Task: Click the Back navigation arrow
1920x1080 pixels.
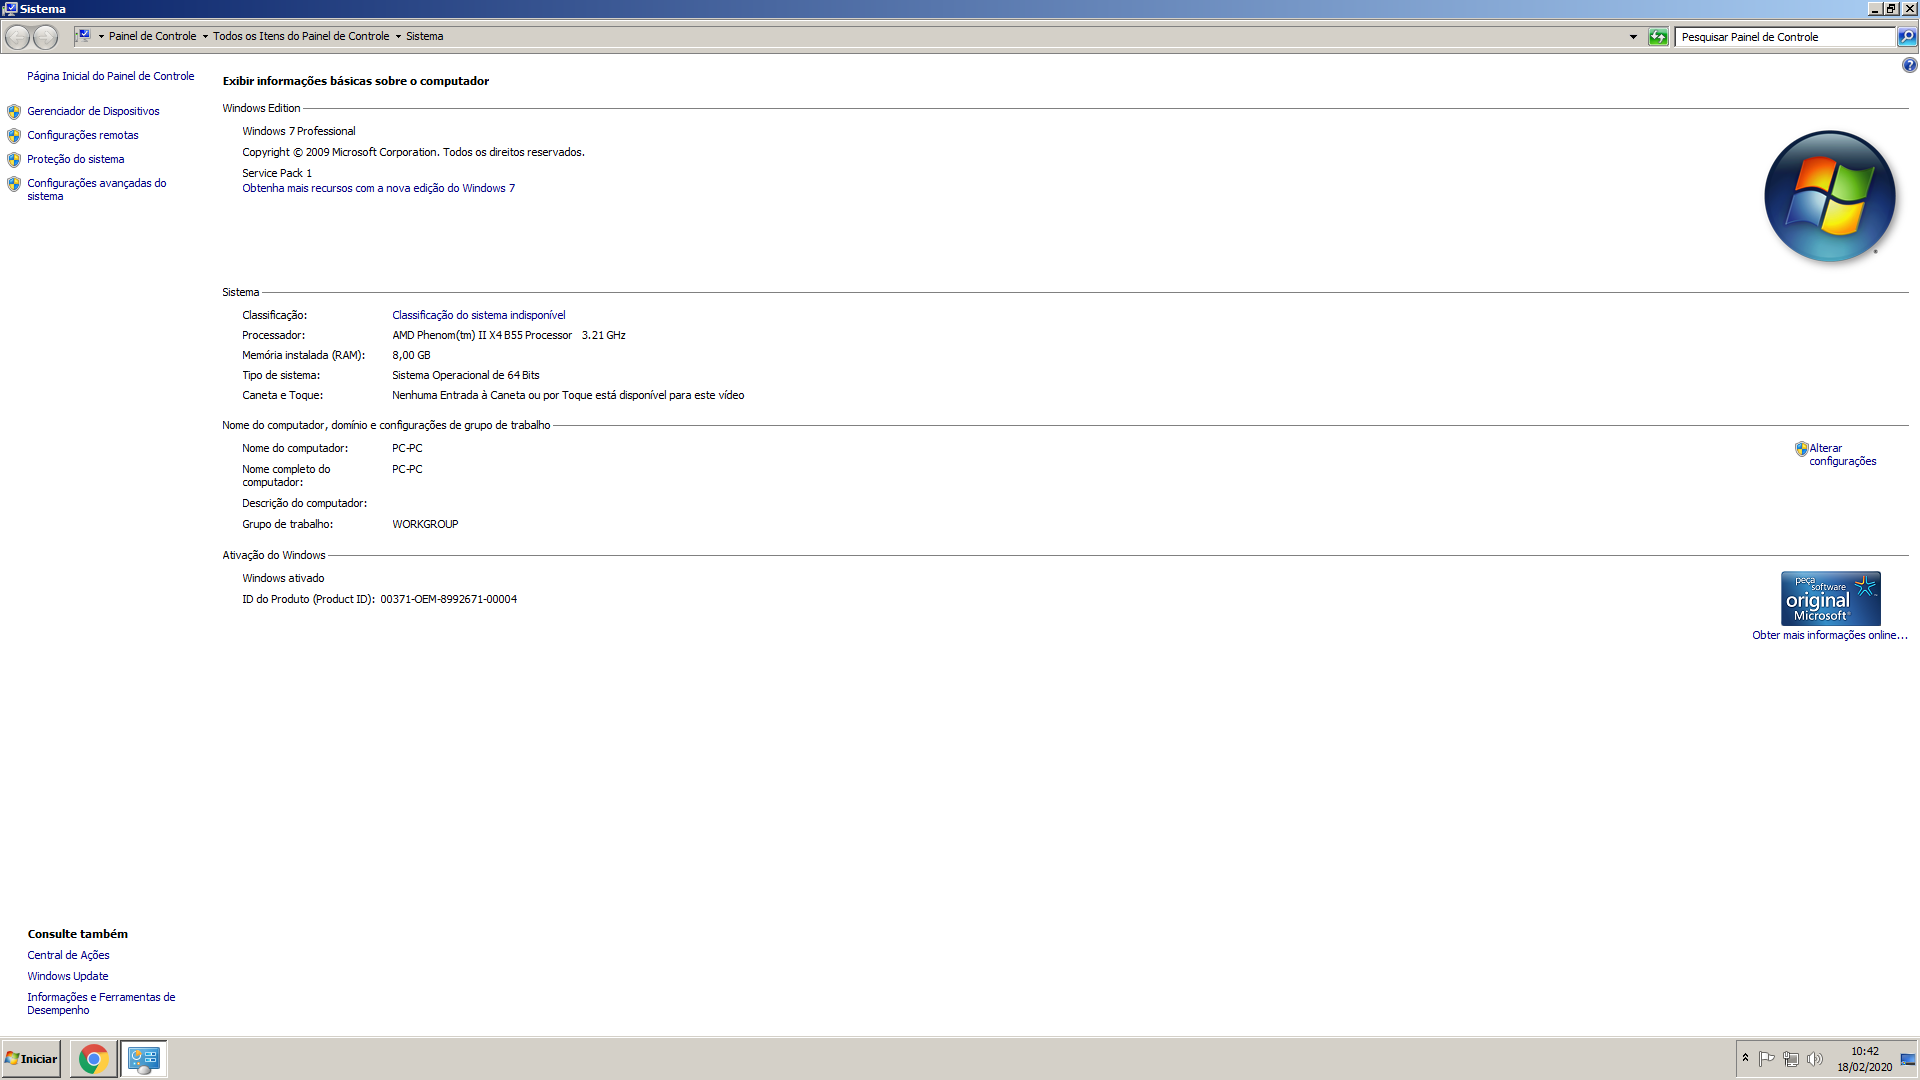Action: [x=18, y=38]
